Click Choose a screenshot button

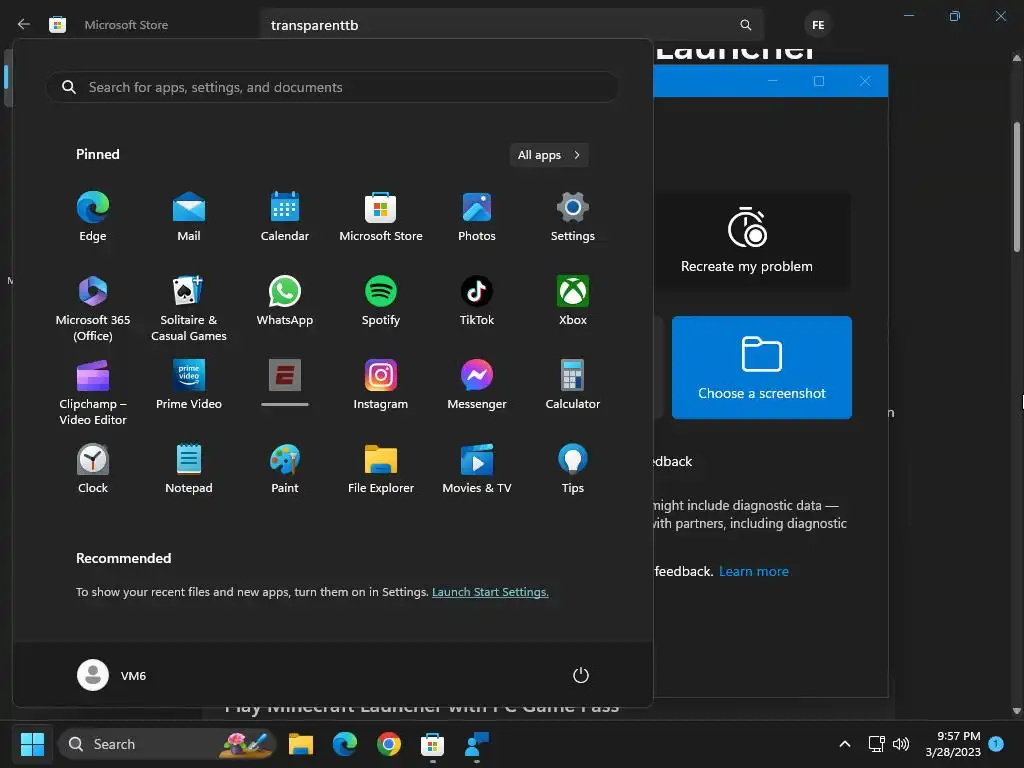761,368
